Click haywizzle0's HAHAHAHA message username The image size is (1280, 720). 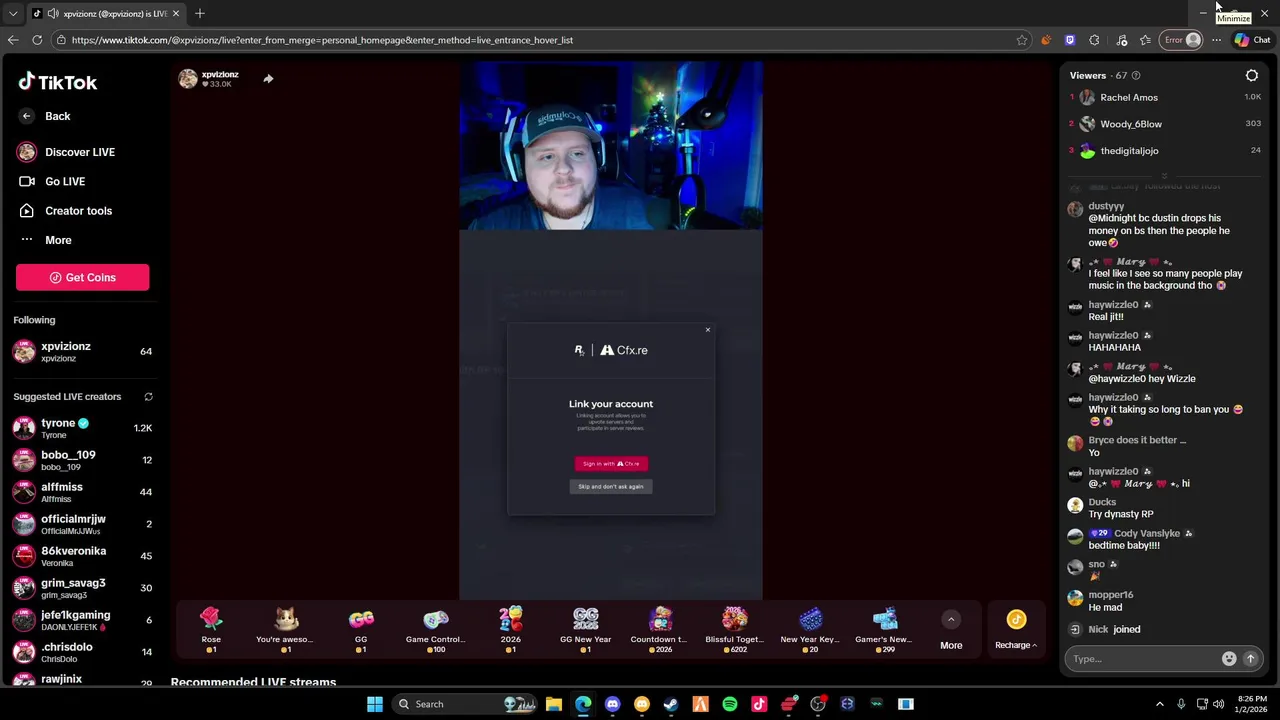coord(1113,336)
